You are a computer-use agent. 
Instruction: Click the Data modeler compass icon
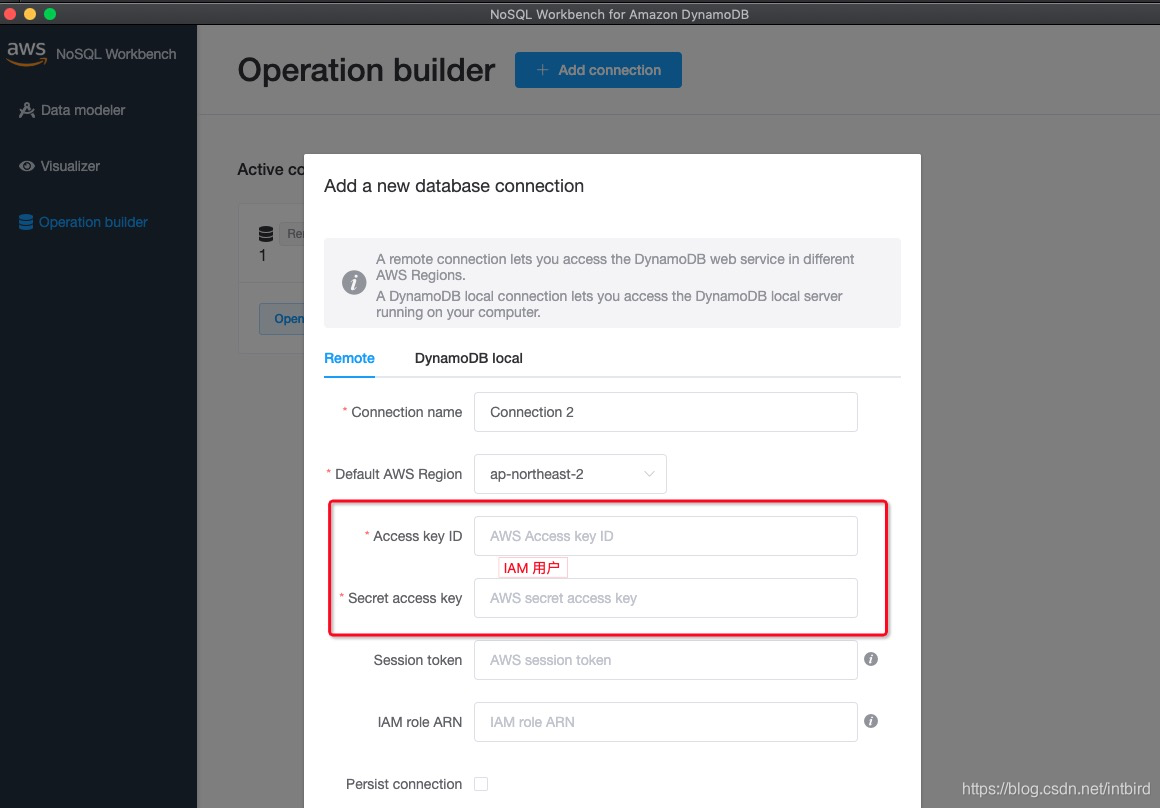[27, 110]
